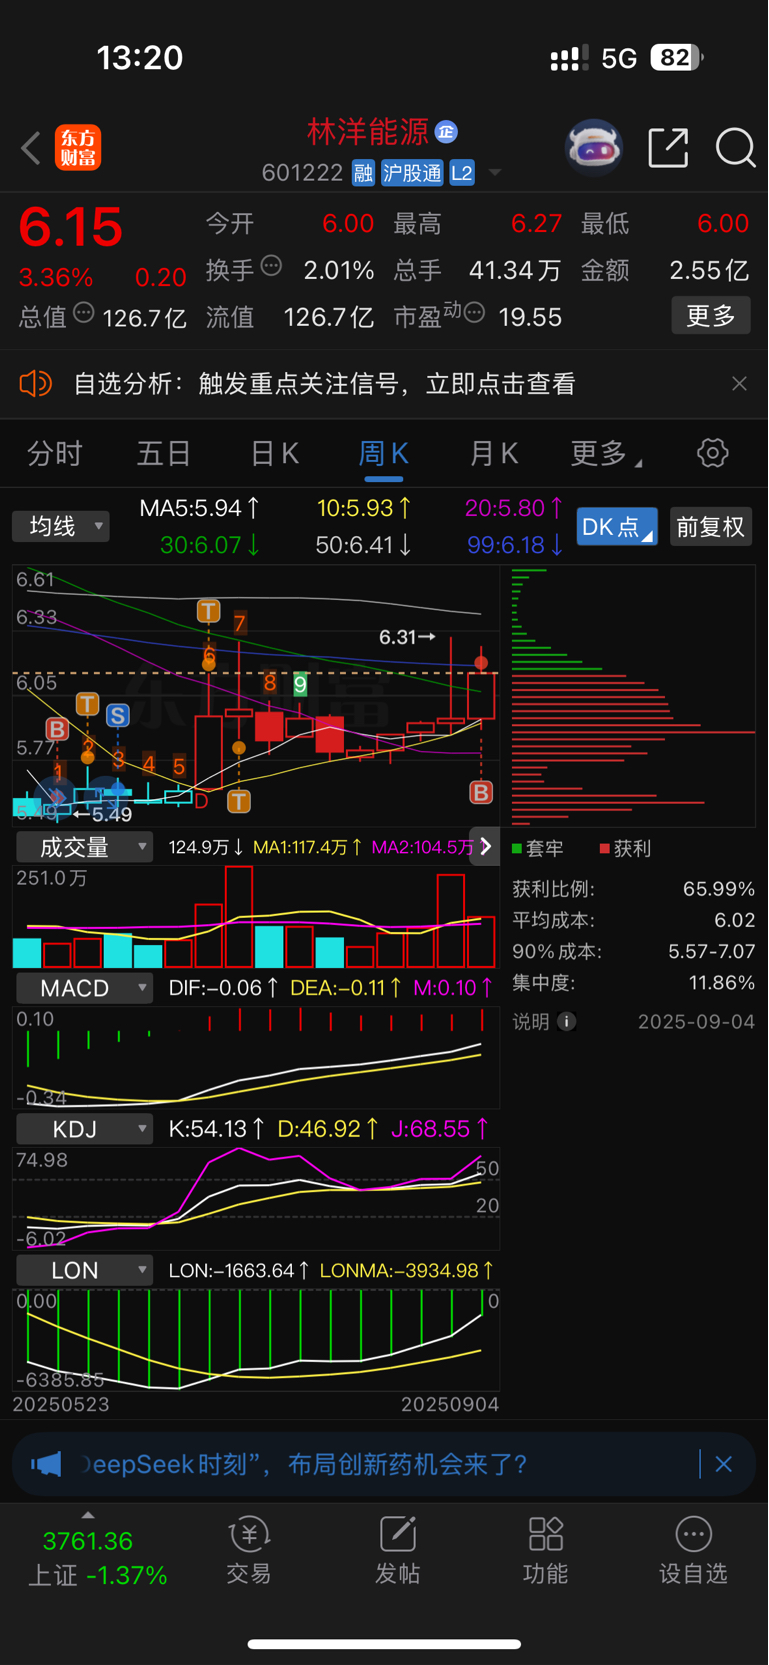
Task: Tap the green 9 marker on chart
Action: 300,685
